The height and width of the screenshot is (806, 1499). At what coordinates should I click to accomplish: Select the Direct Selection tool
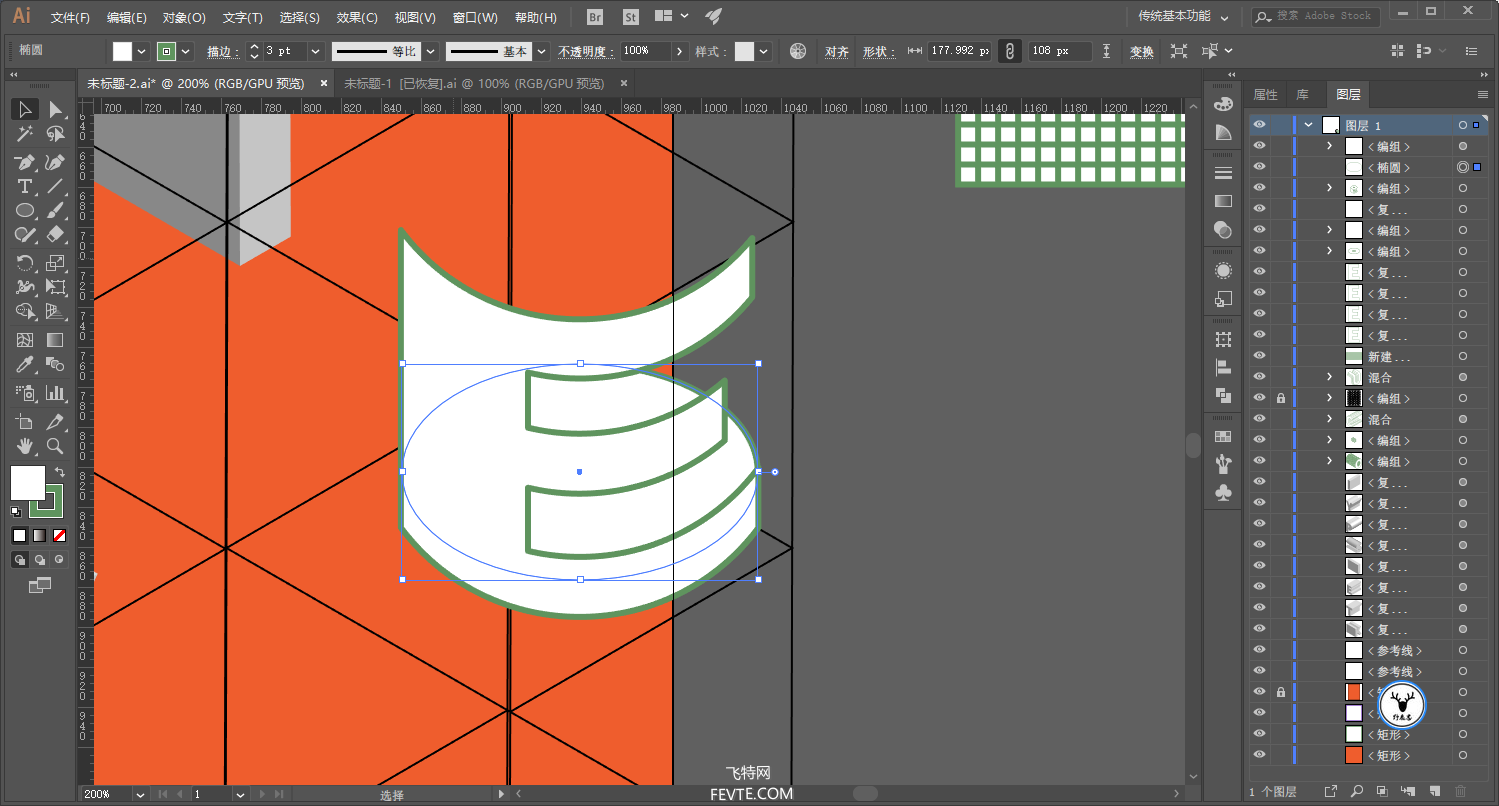56,110
